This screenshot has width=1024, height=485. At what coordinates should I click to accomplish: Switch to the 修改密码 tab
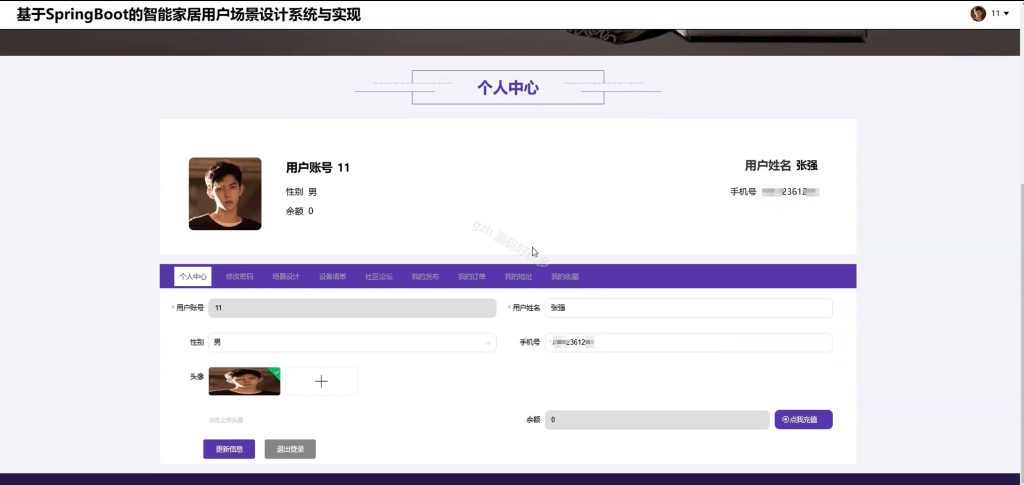pyautogui.click(x=240, y=277)
